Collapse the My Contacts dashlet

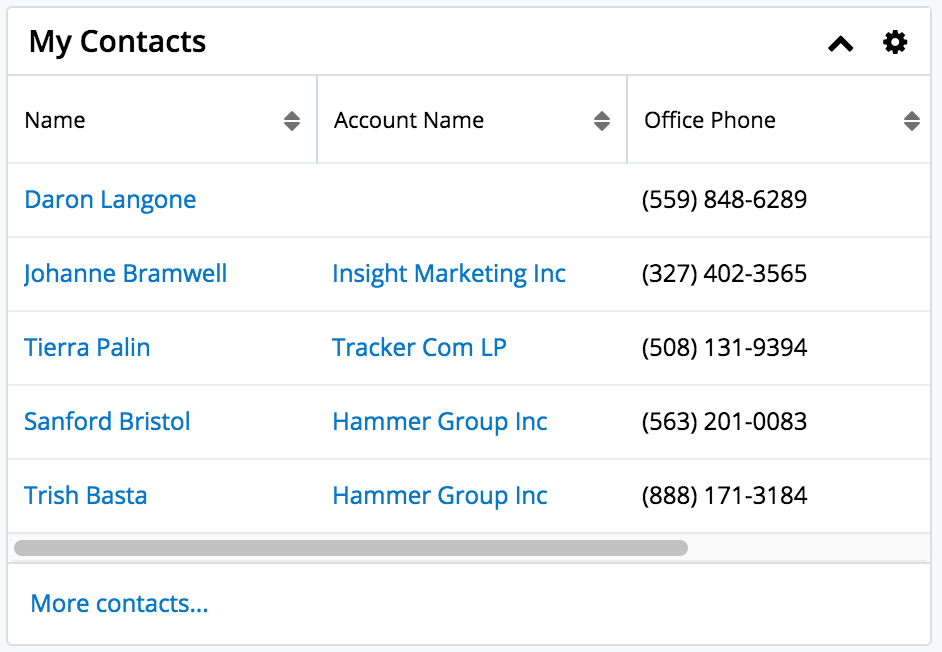coord(841,43)
